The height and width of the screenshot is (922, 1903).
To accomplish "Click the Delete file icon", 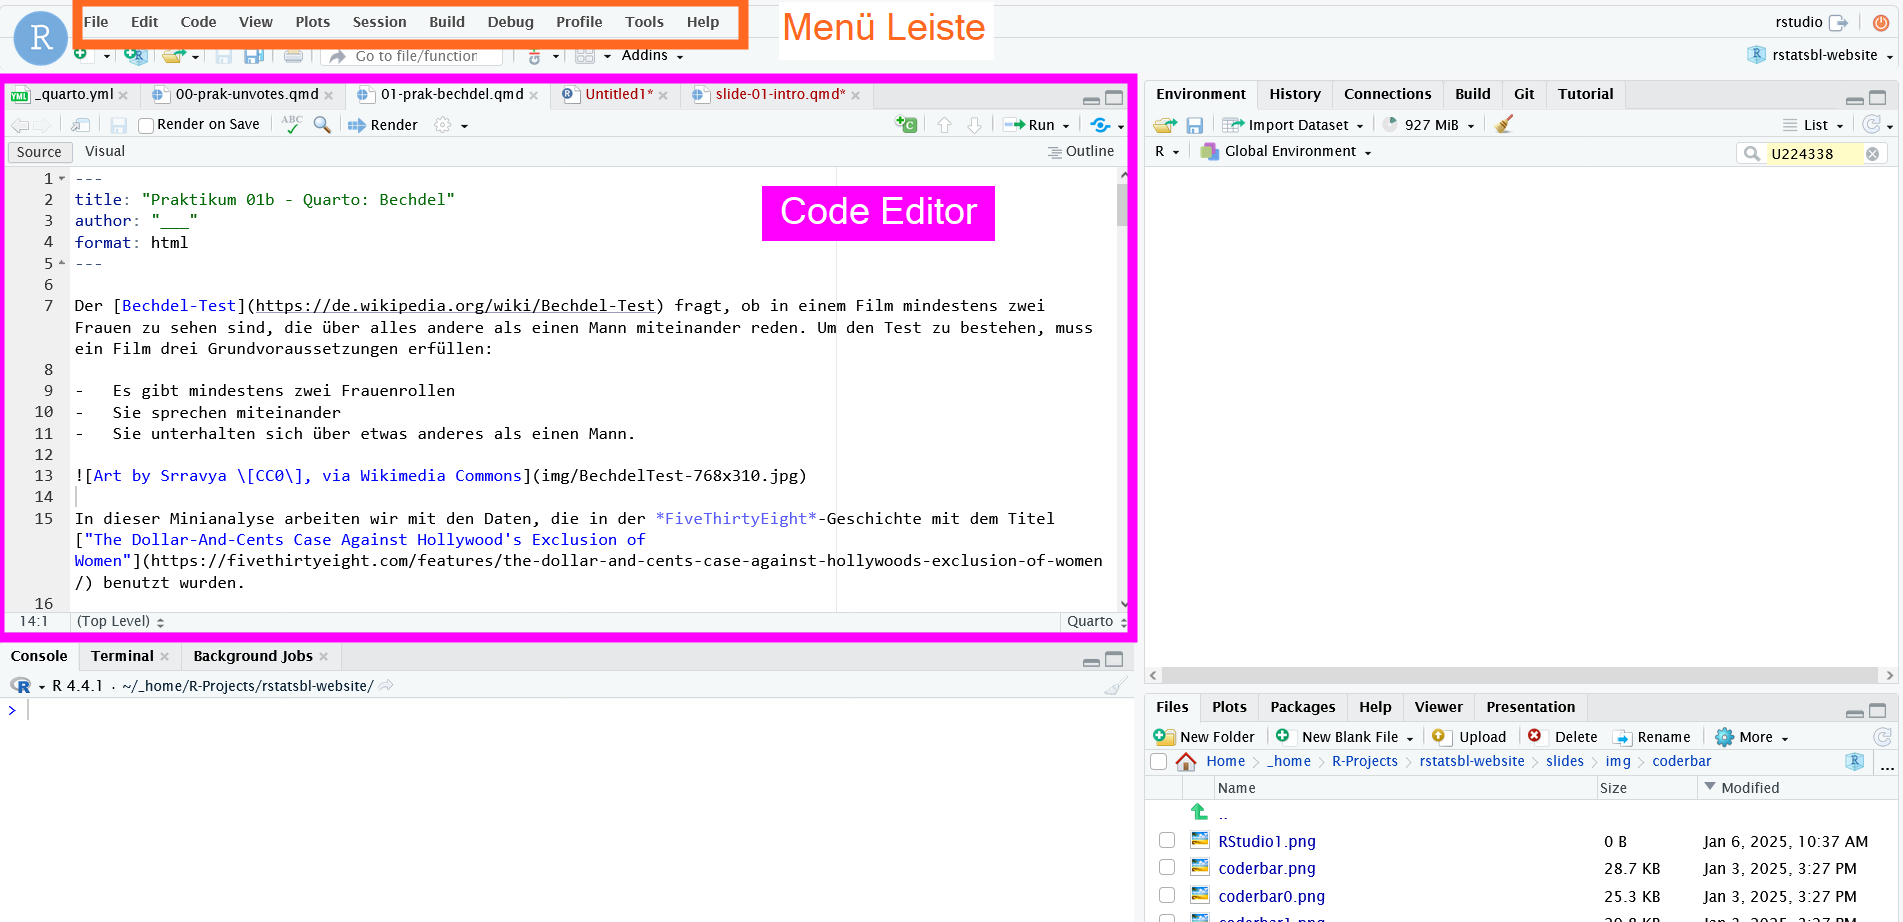I will [1535, 737].
